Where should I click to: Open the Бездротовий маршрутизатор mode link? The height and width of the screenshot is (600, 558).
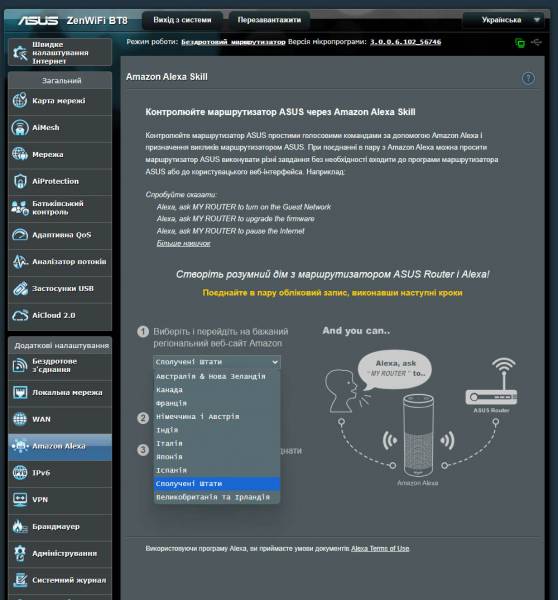tap(233, 42)
